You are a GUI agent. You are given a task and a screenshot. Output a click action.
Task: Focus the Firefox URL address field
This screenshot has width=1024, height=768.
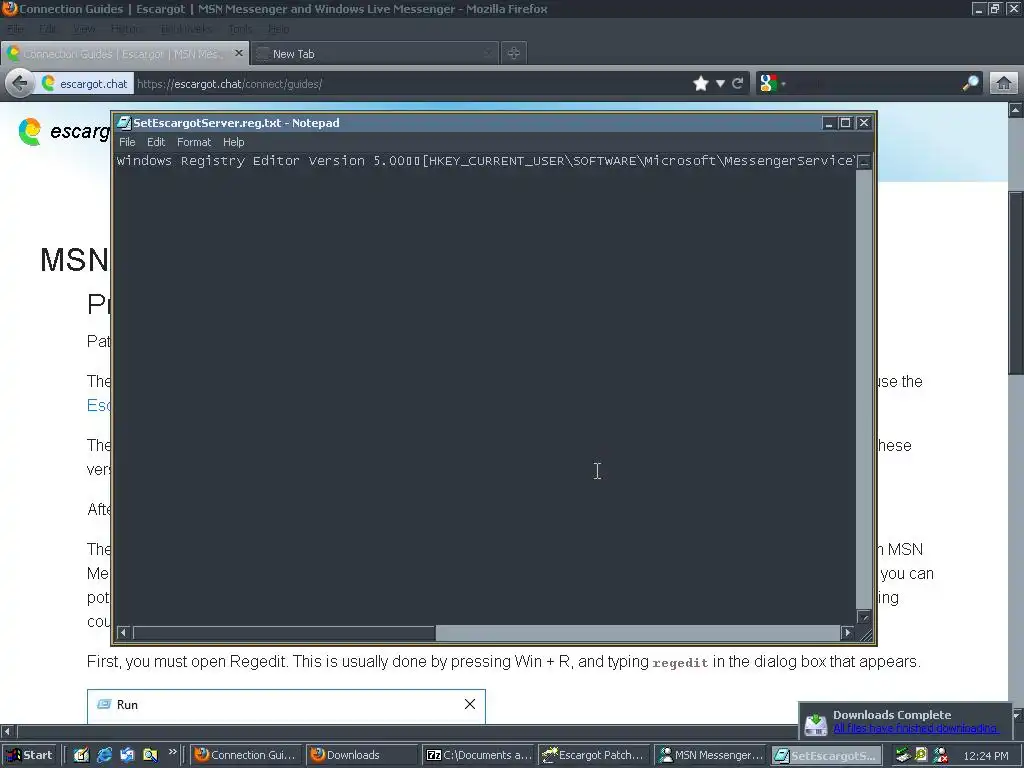tap(411, 84)
